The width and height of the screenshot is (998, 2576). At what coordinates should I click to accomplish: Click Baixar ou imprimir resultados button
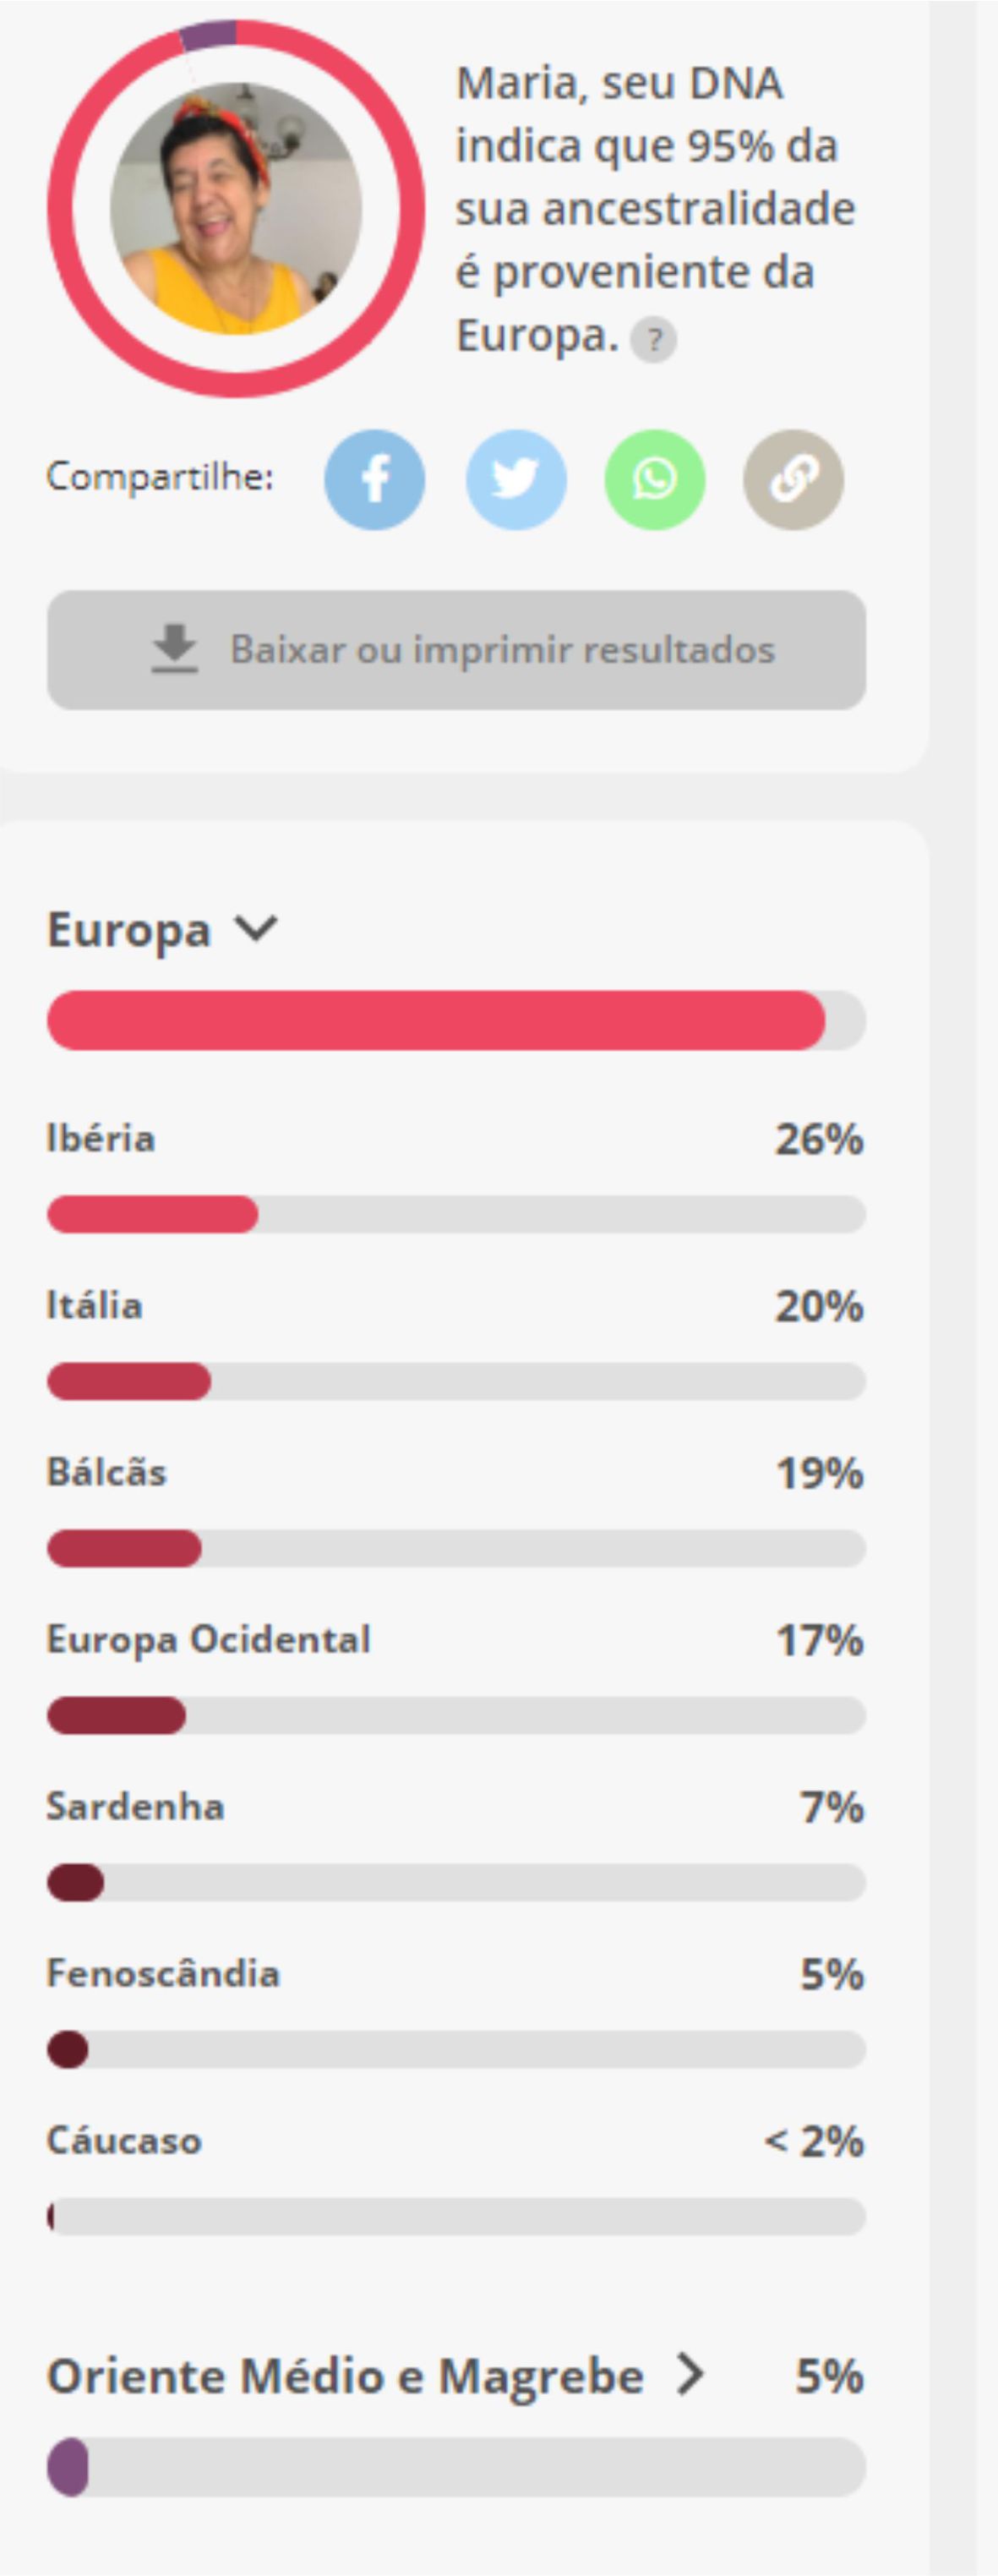coord(456,650)
